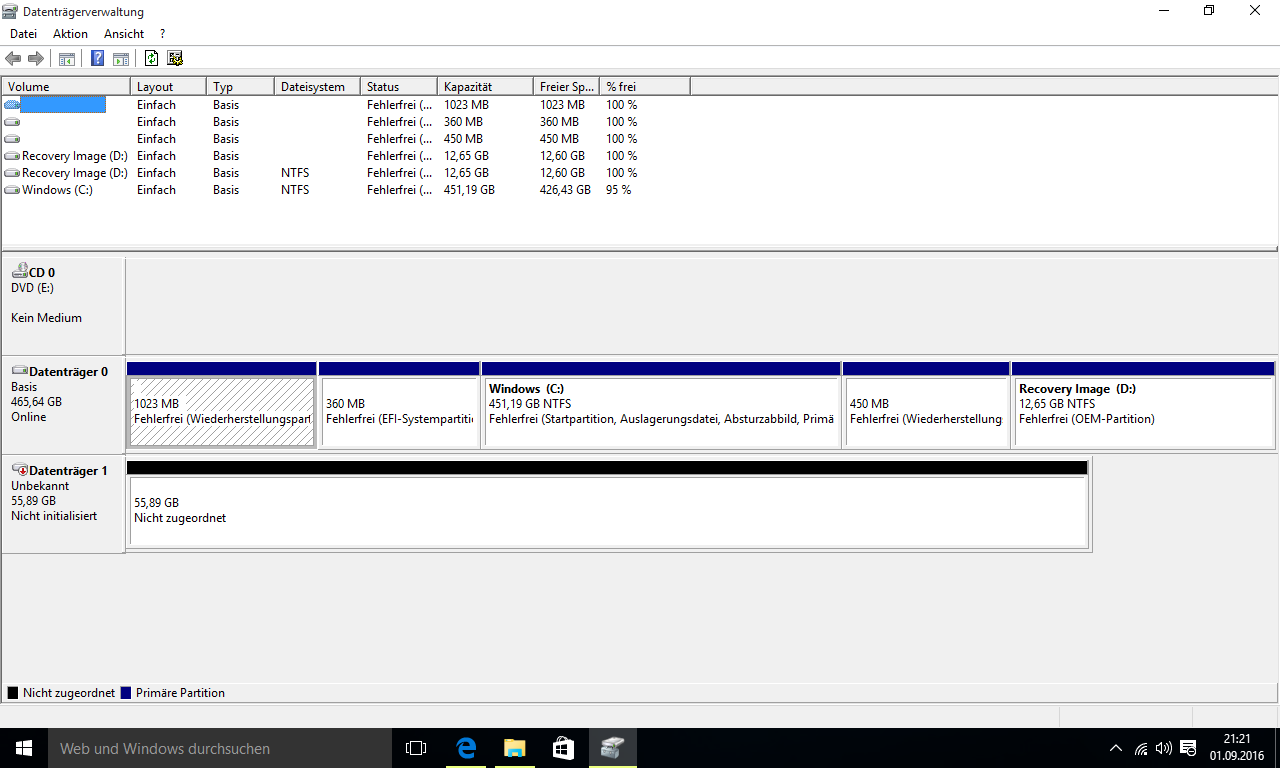Click the Refresh toolbar icon
1280x768 pixels.
point(152,58)
